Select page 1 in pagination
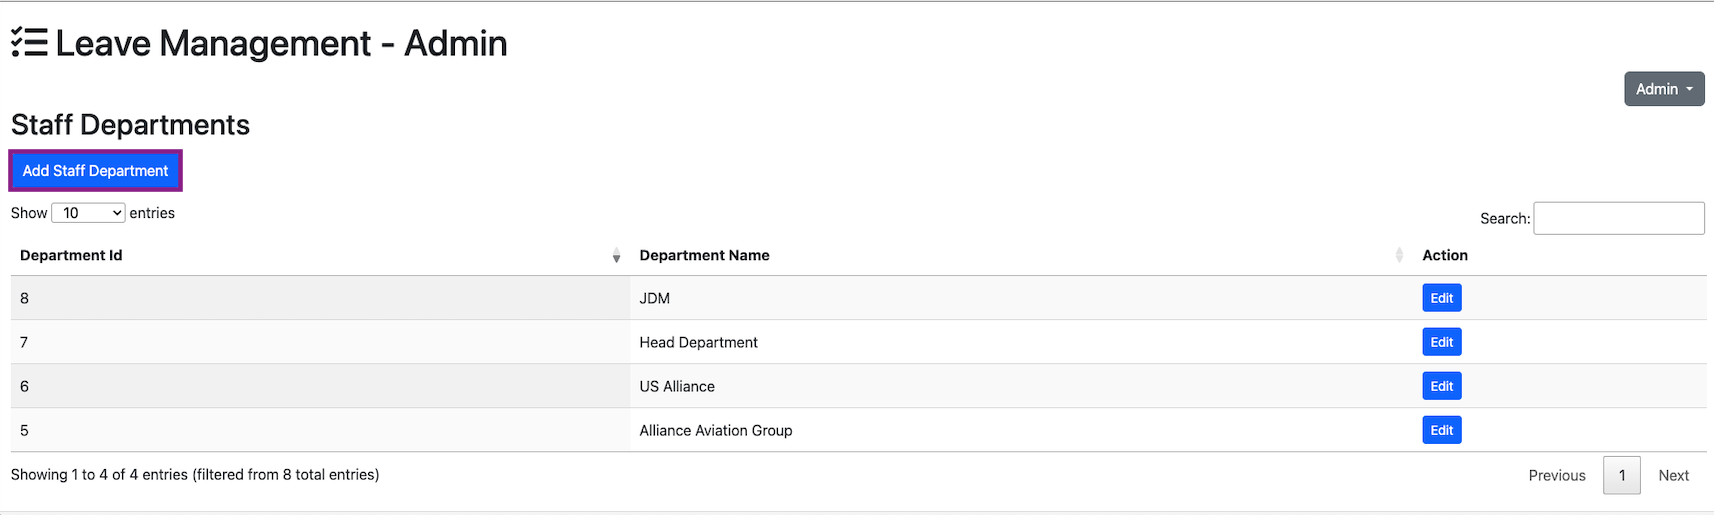The height and width of the screenshot is (515, 1714). coord(1621,476)
